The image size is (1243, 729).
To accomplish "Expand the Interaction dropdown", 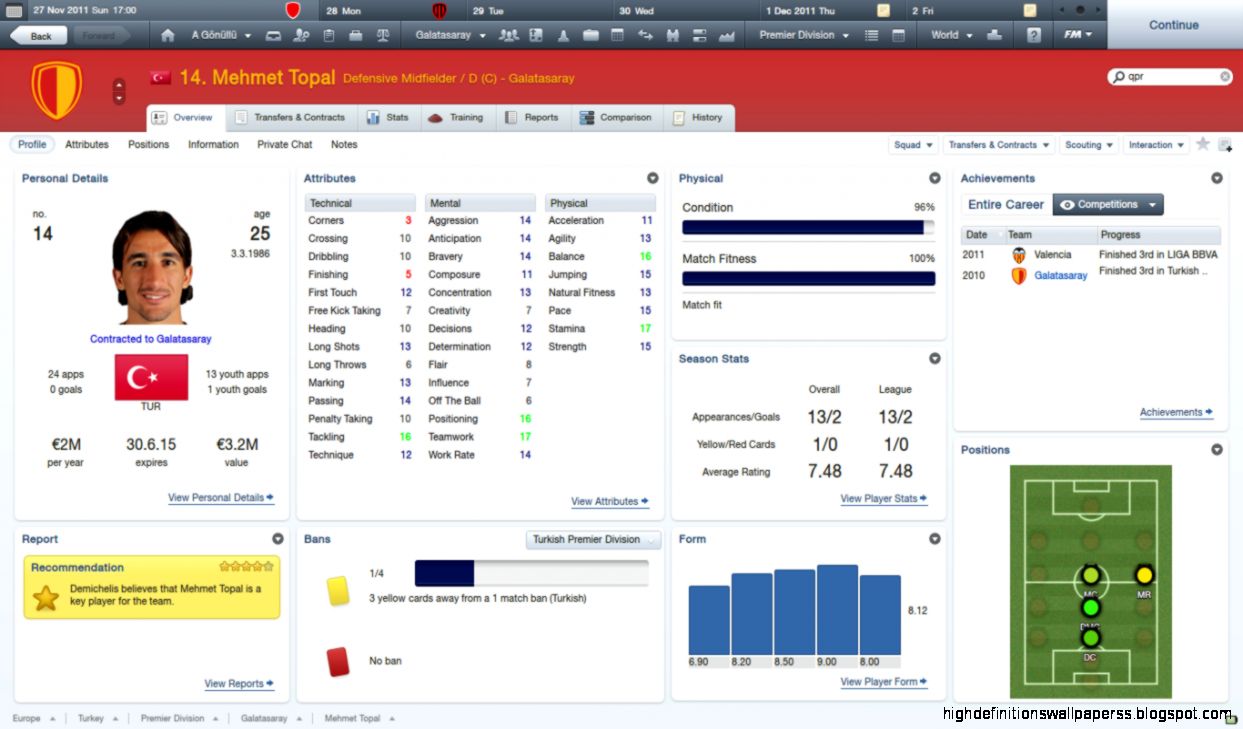I will coord(1156,145).
